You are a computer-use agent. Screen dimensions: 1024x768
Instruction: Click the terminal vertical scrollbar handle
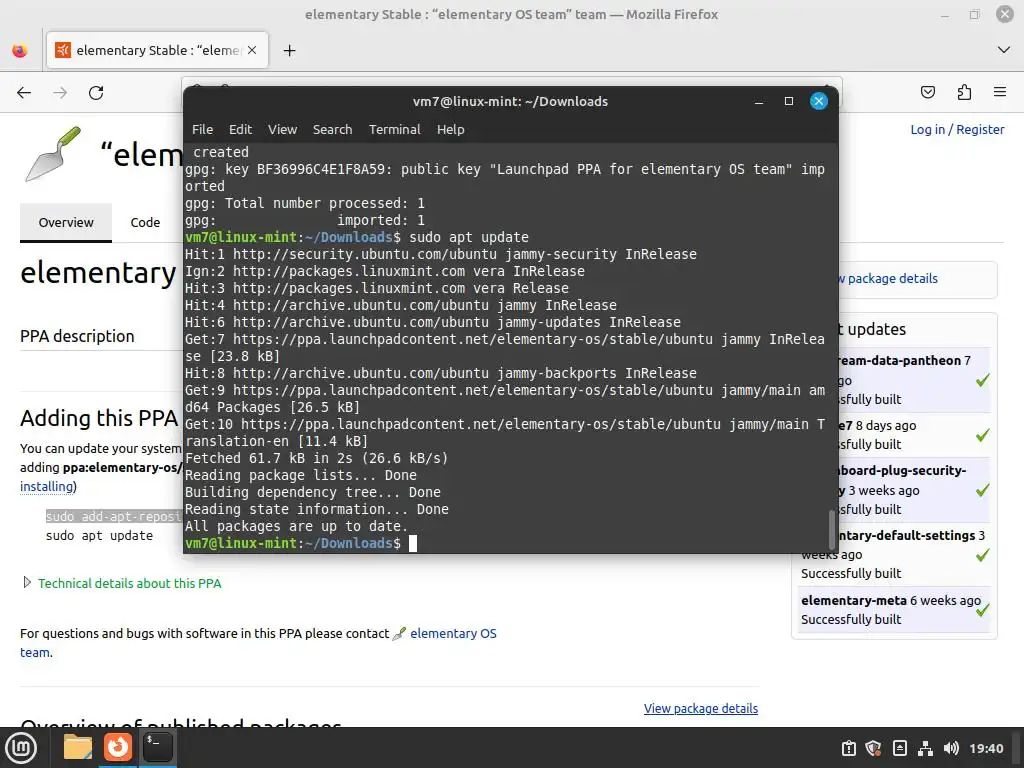point(831,530)
